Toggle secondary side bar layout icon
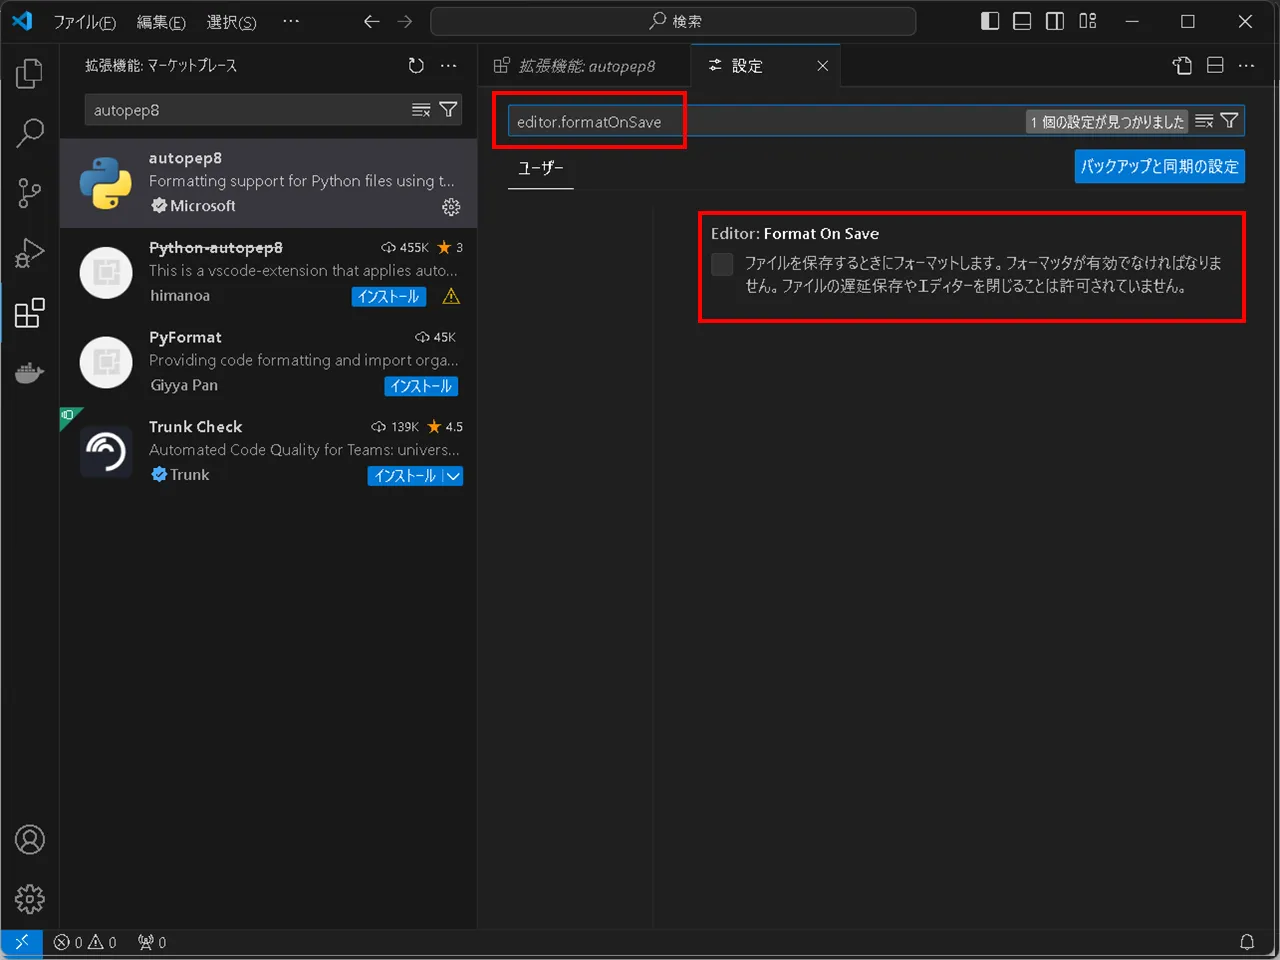The width and height of the screenshot is (1280, 960). point(1055,21)
